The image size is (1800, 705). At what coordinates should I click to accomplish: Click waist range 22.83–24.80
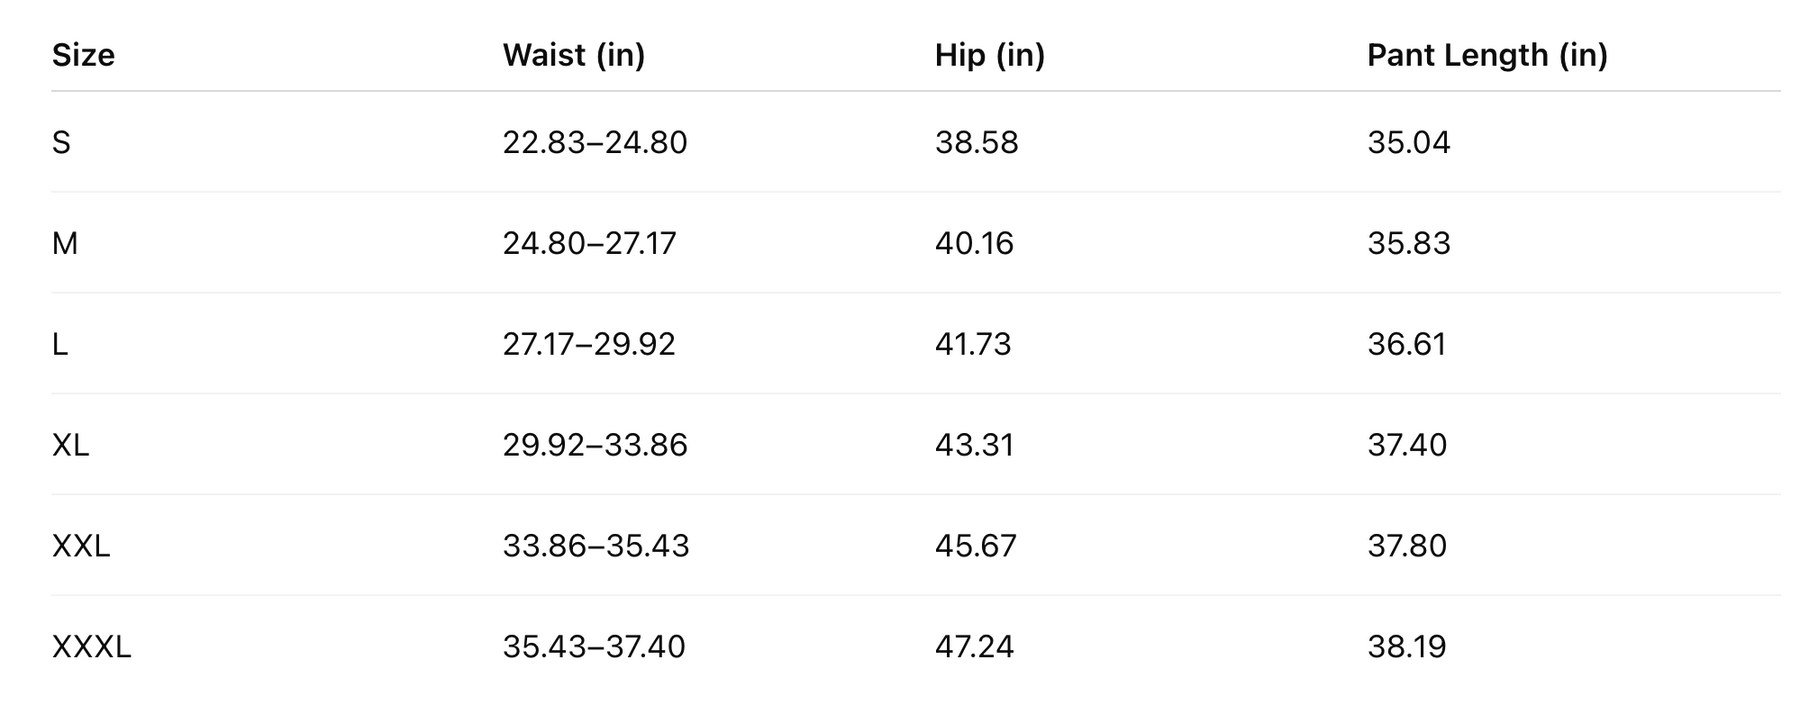click(594, 143)
